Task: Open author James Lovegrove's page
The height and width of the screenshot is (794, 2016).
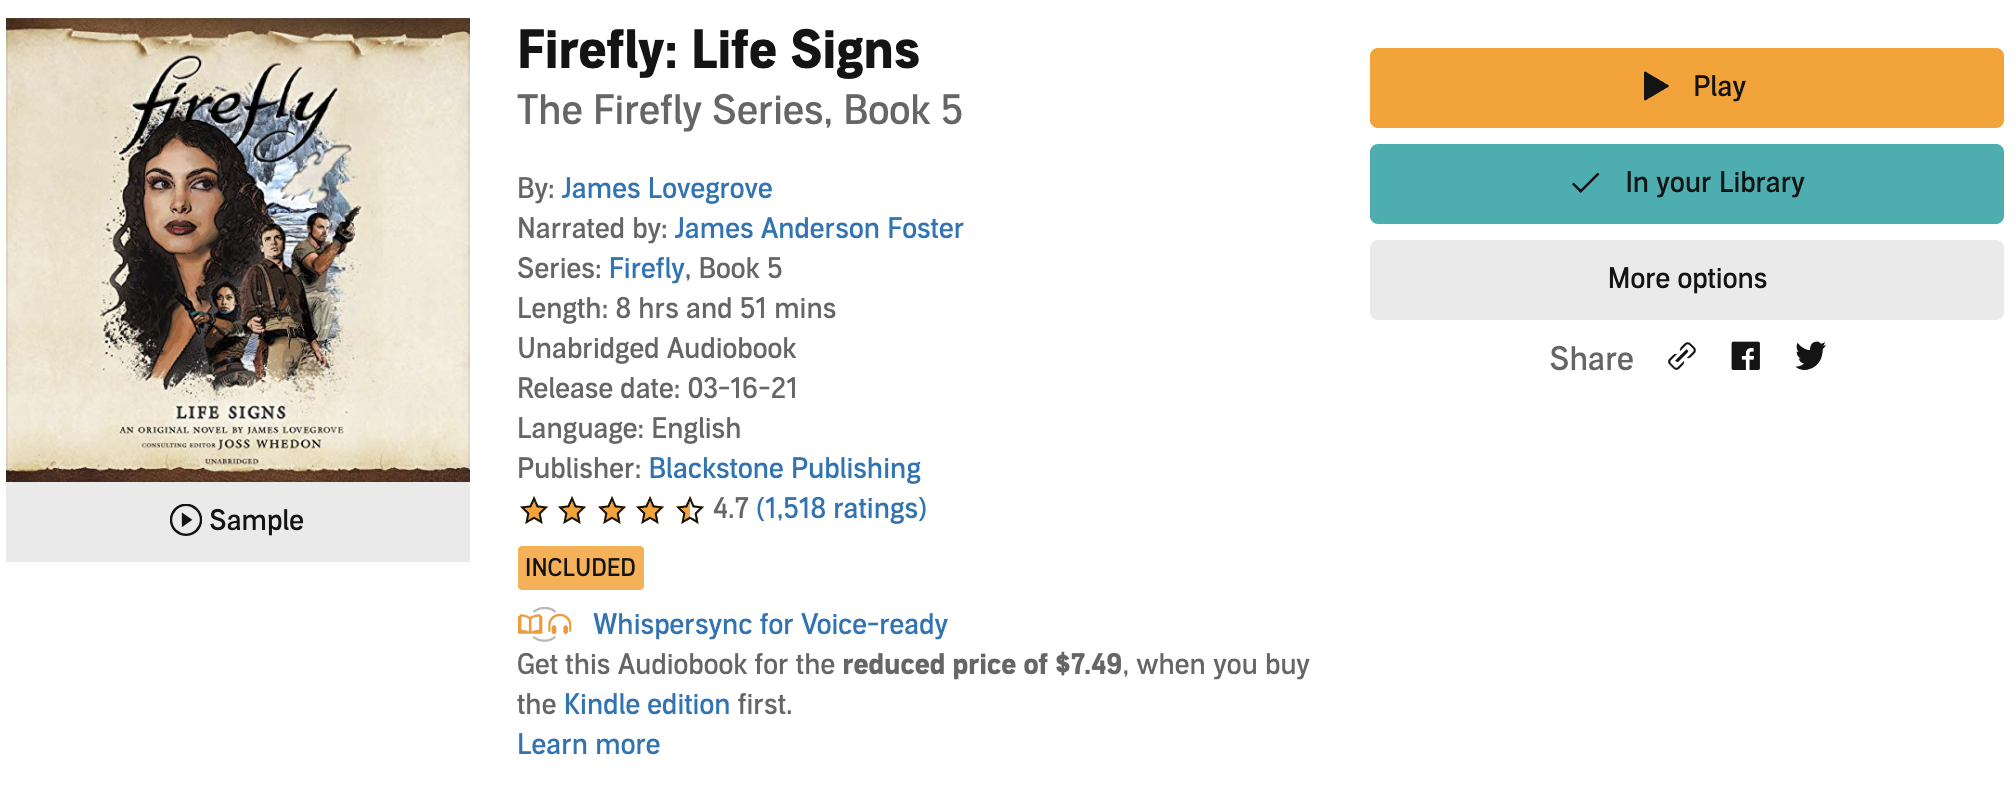Action: pos(666,189)
